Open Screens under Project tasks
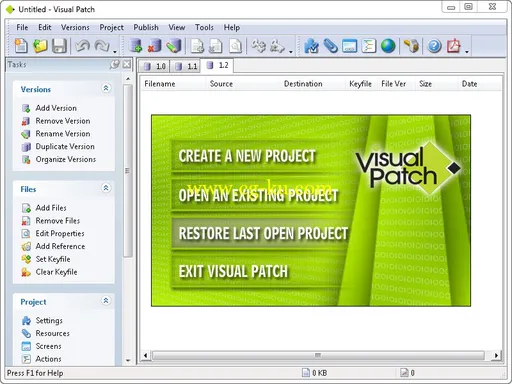Screen dimensions: 512x384 [48, 346]
